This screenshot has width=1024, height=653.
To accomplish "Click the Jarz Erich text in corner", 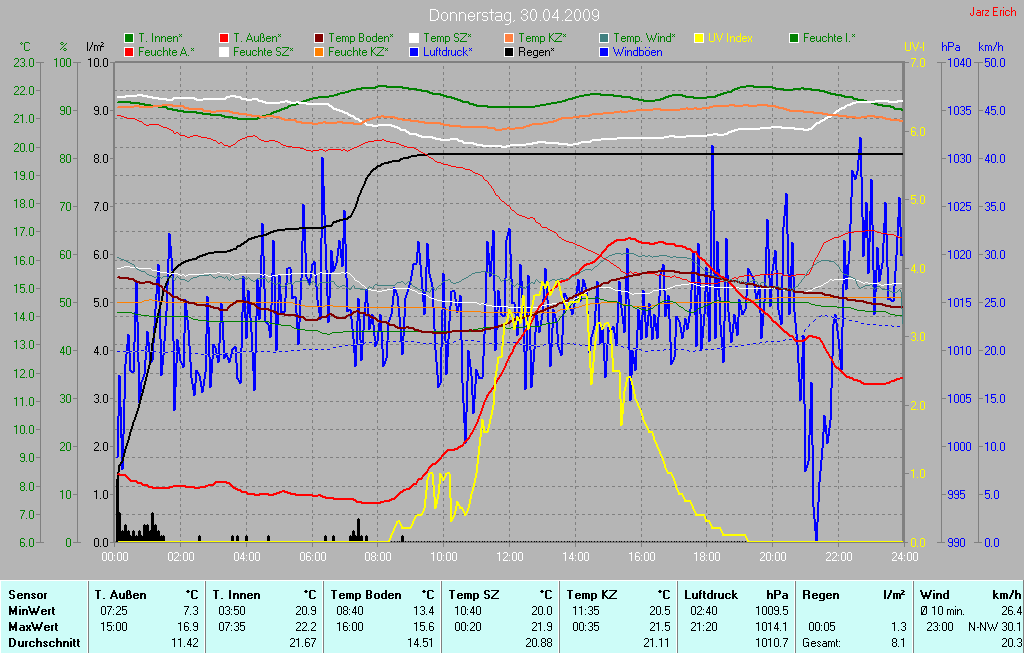I will point(993,12).
